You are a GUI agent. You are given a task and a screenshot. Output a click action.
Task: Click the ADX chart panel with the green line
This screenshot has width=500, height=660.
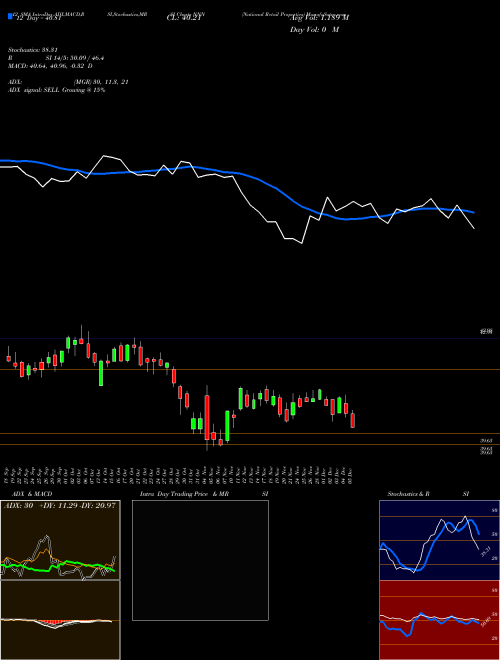click(x=60, y=540)
